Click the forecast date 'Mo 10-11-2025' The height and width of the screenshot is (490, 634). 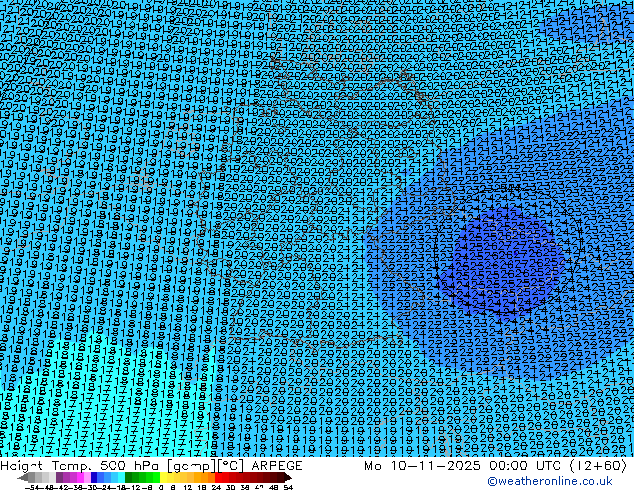pos(423,466)
